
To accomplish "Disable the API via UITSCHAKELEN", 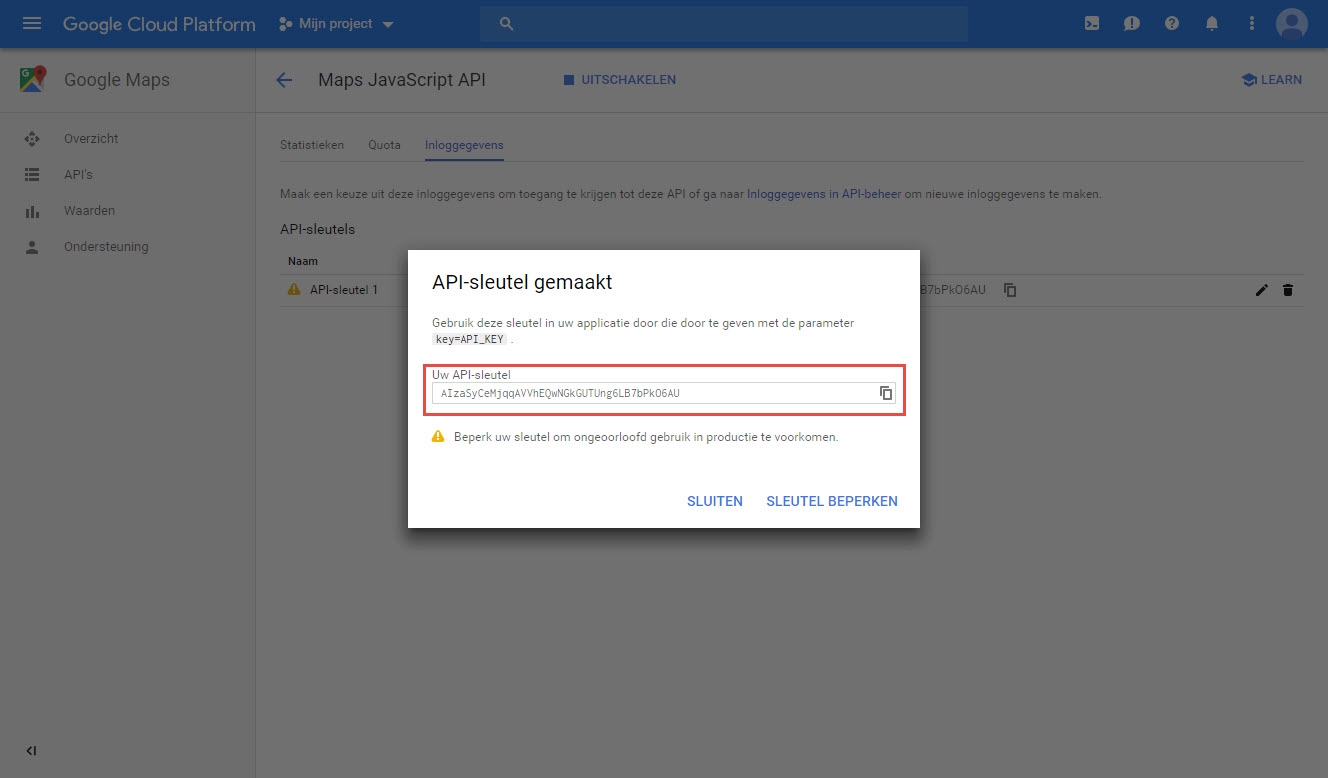I will coord(619,80).
